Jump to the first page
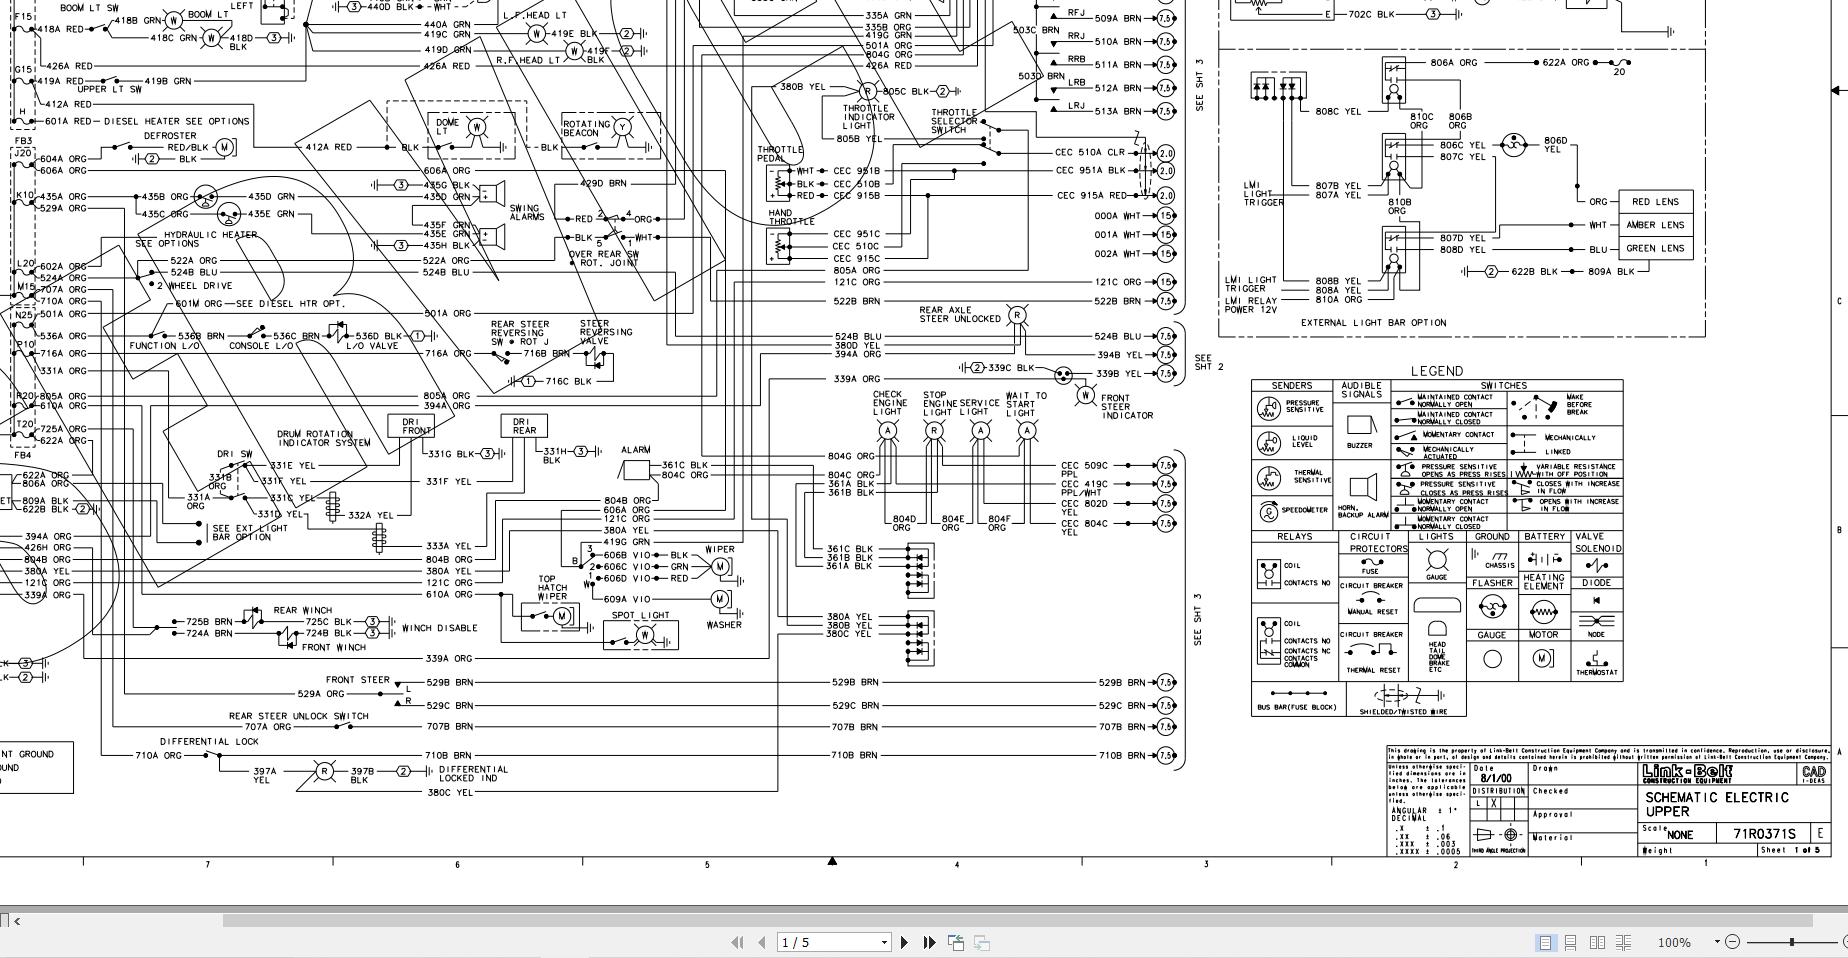1848x958 pixels. pyautogui.click(x=737, y=942)
